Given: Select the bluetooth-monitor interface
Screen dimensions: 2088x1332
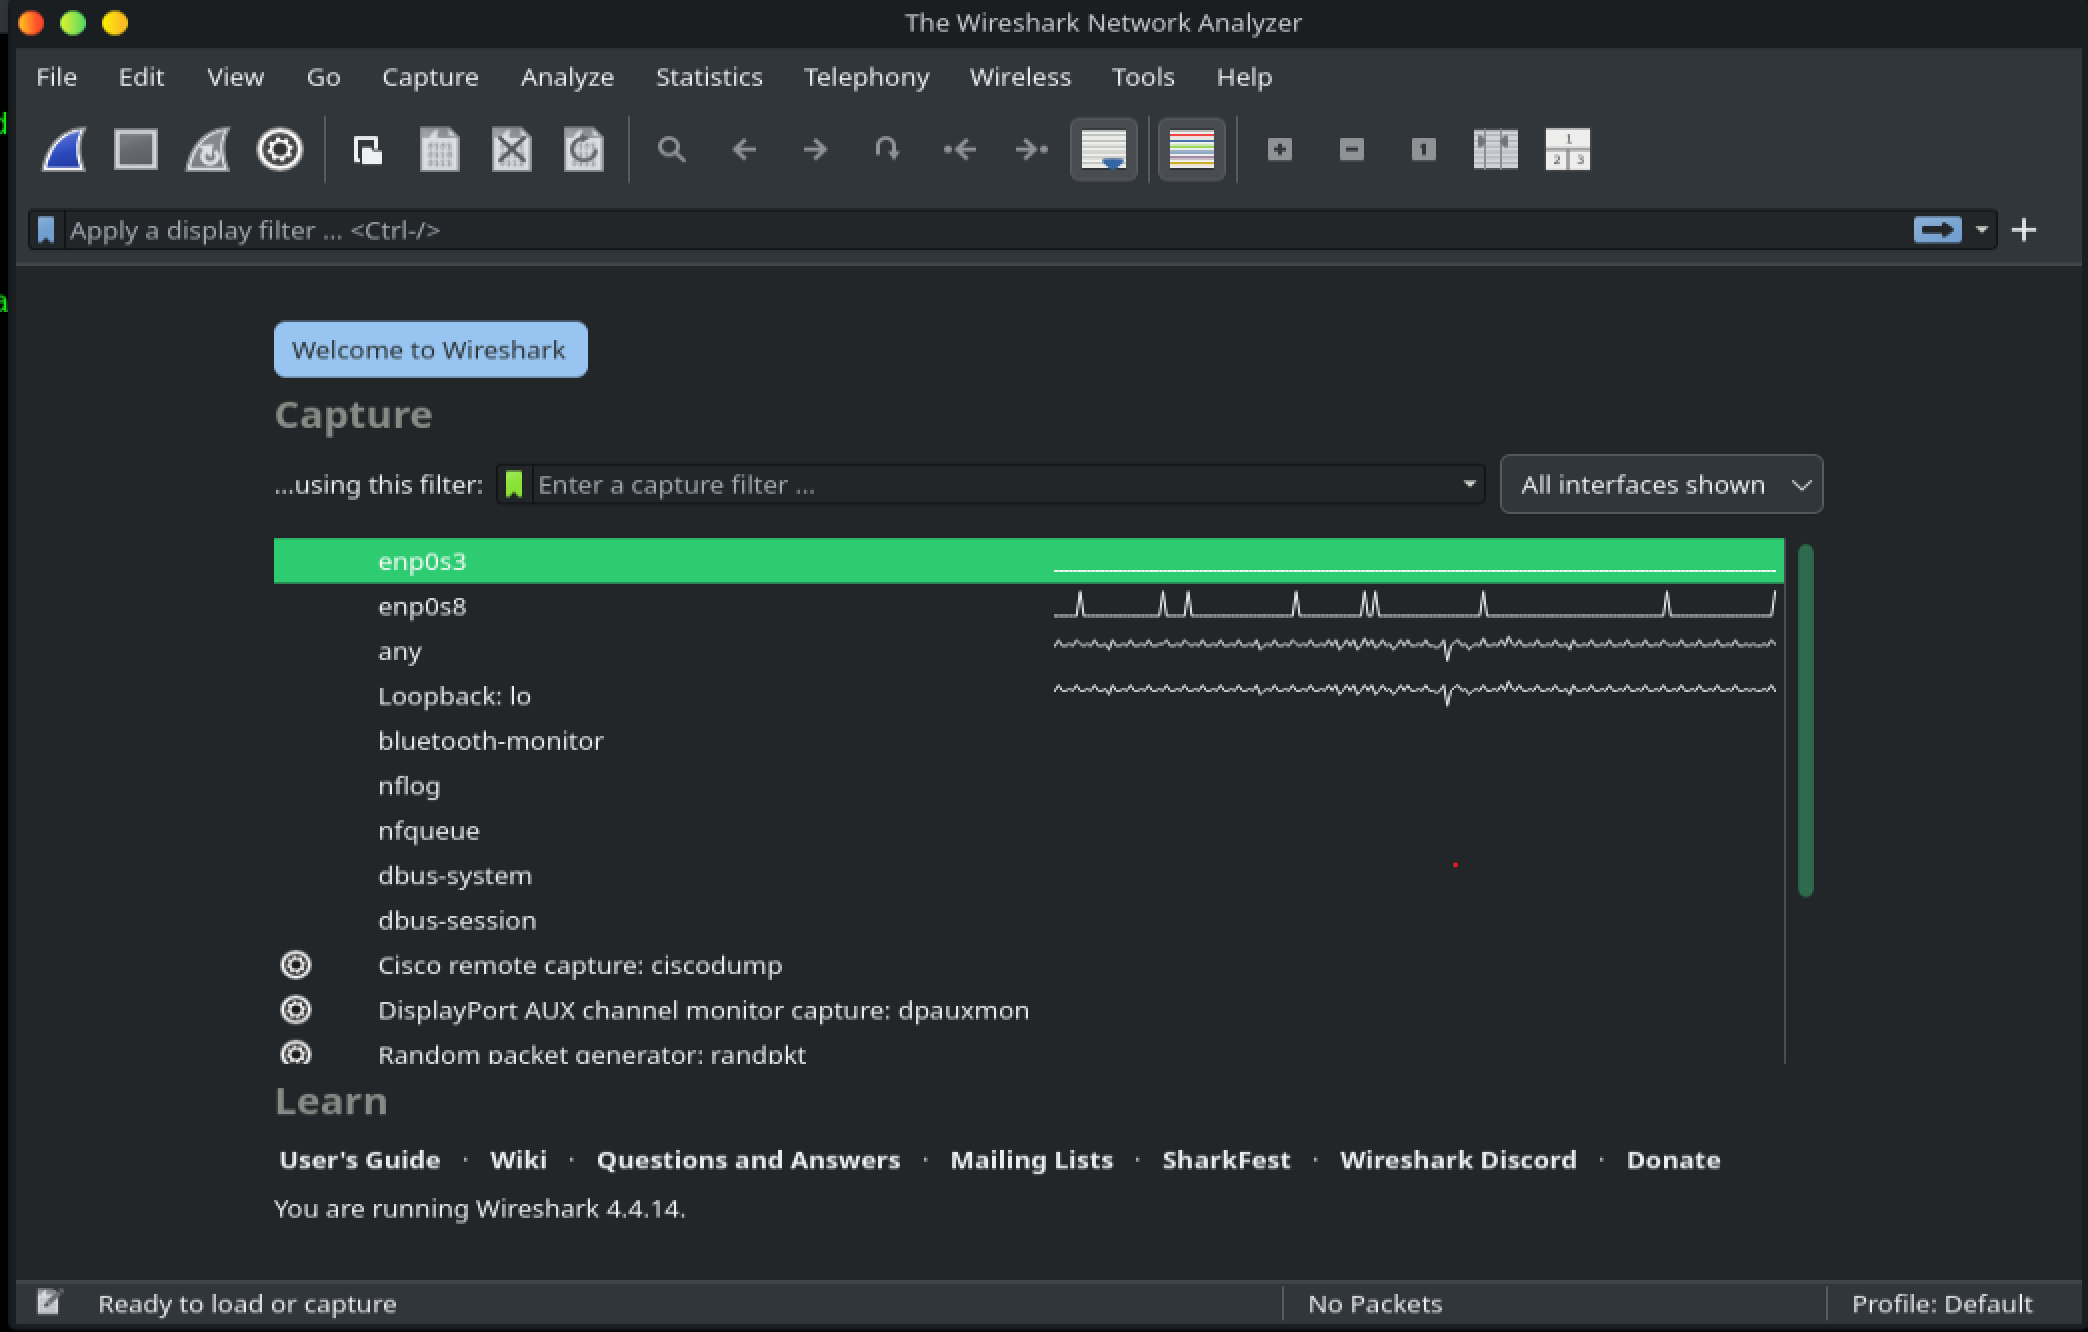Looking at the screenshot, I should (x=1029, y=741).
